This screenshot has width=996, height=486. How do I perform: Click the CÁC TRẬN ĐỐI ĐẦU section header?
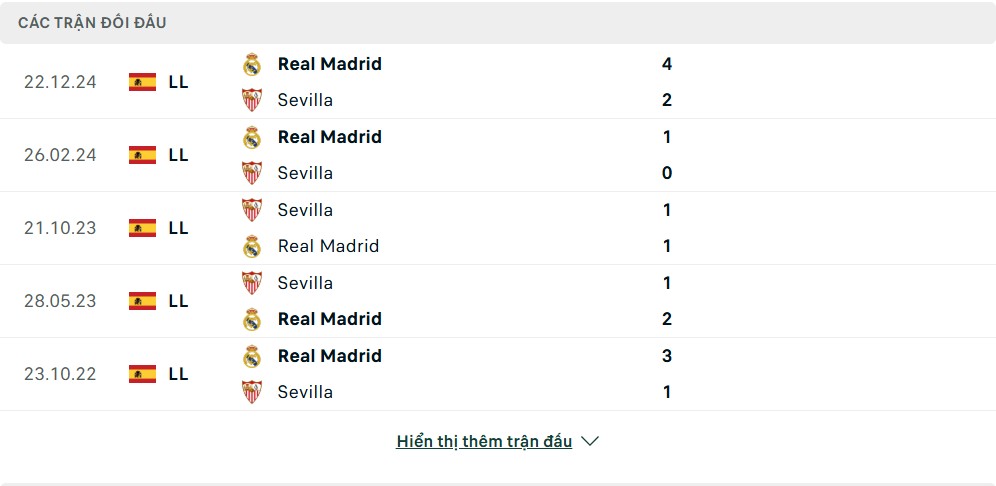[92, 23]
